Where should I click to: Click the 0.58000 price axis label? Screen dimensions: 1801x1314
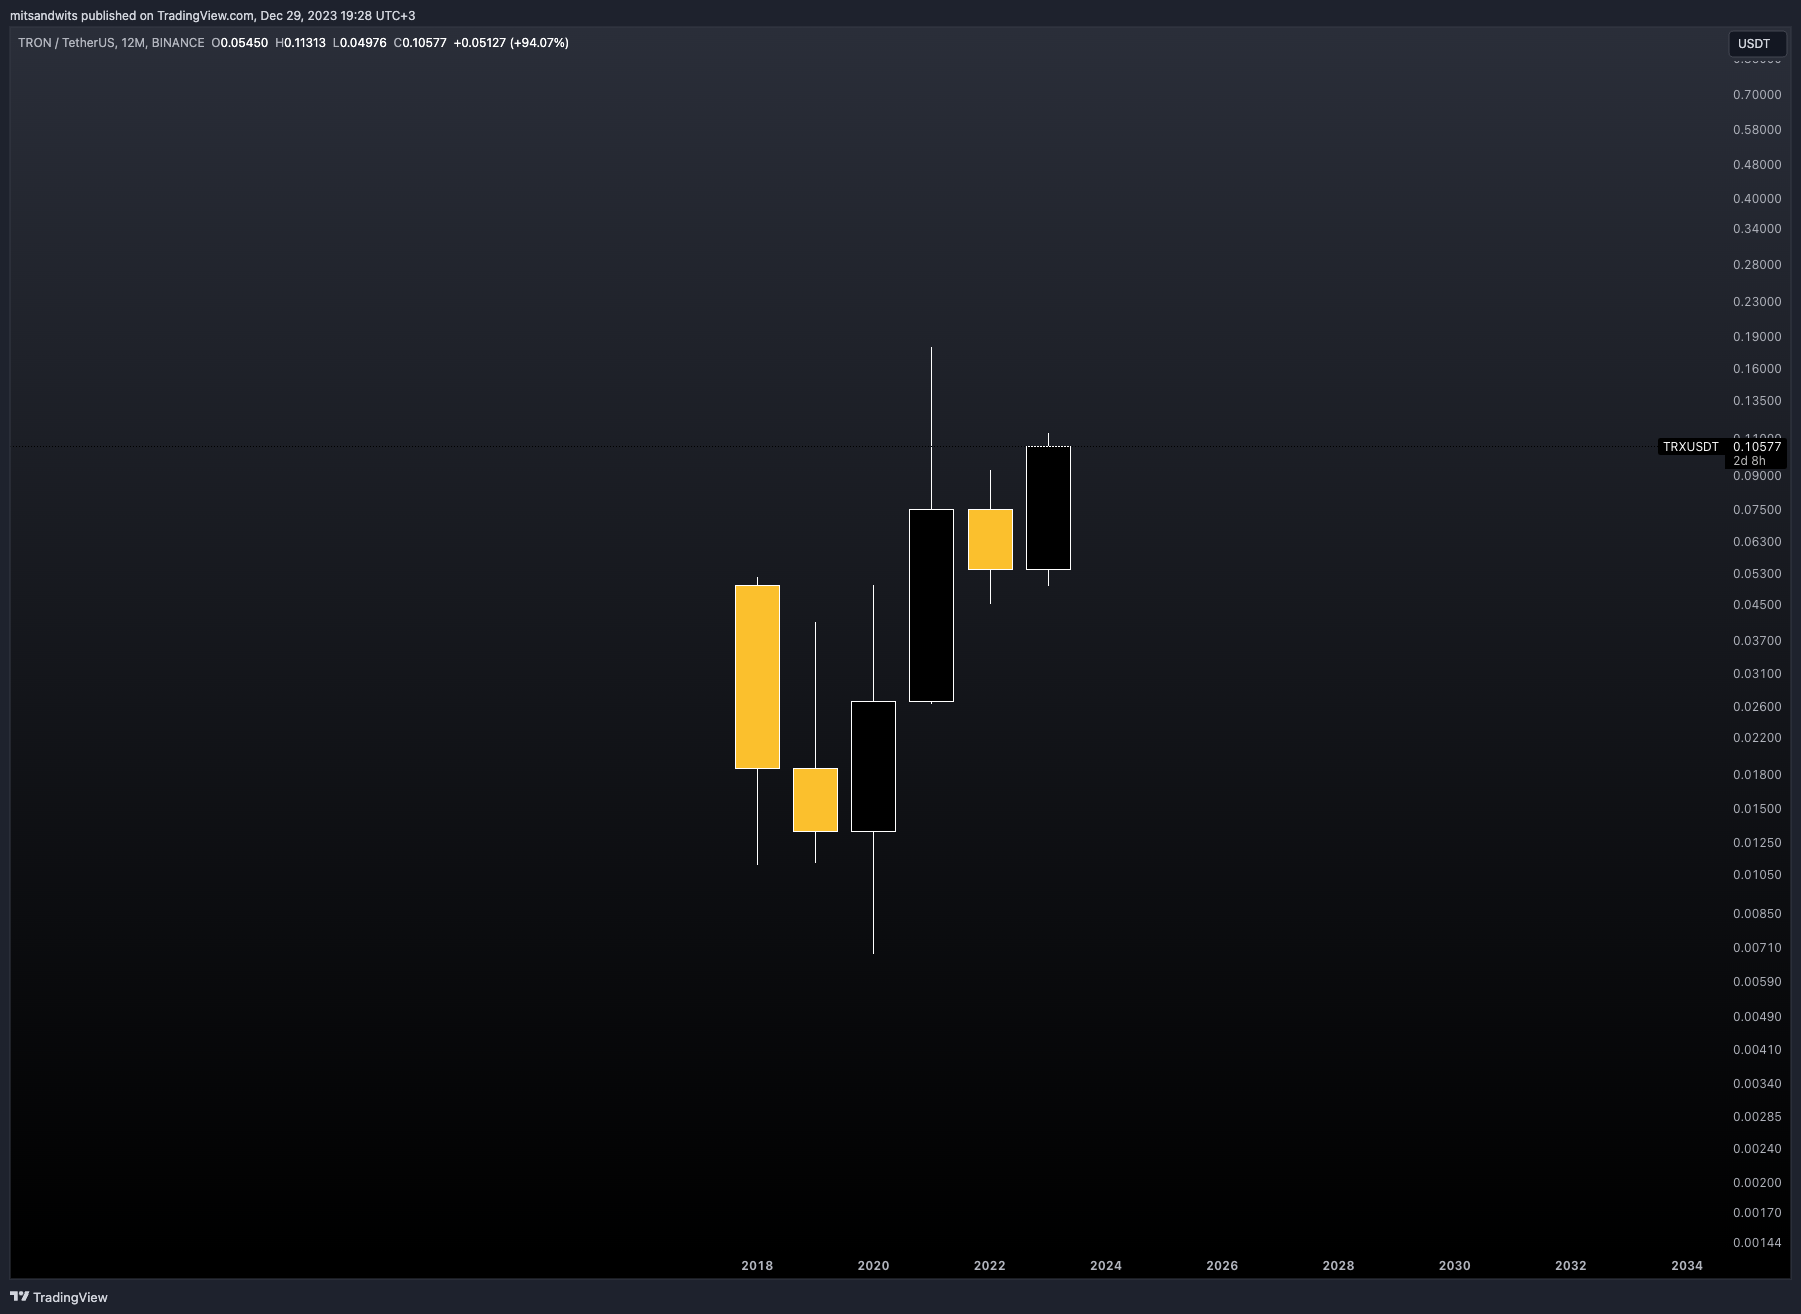(1757, 130)
